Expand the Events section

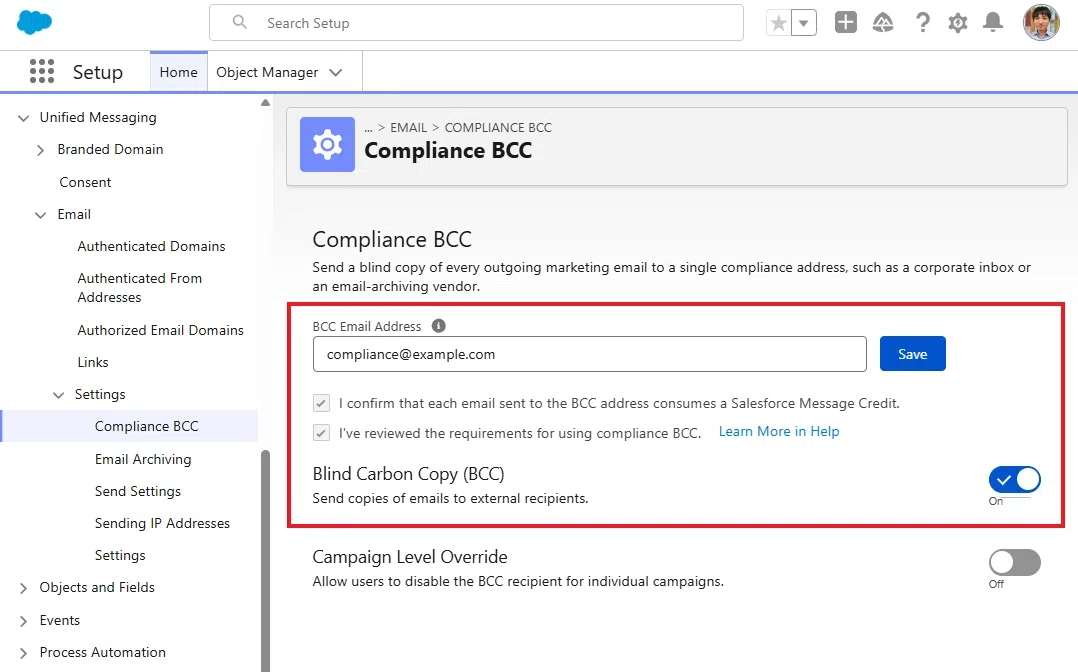coord(23,621)
